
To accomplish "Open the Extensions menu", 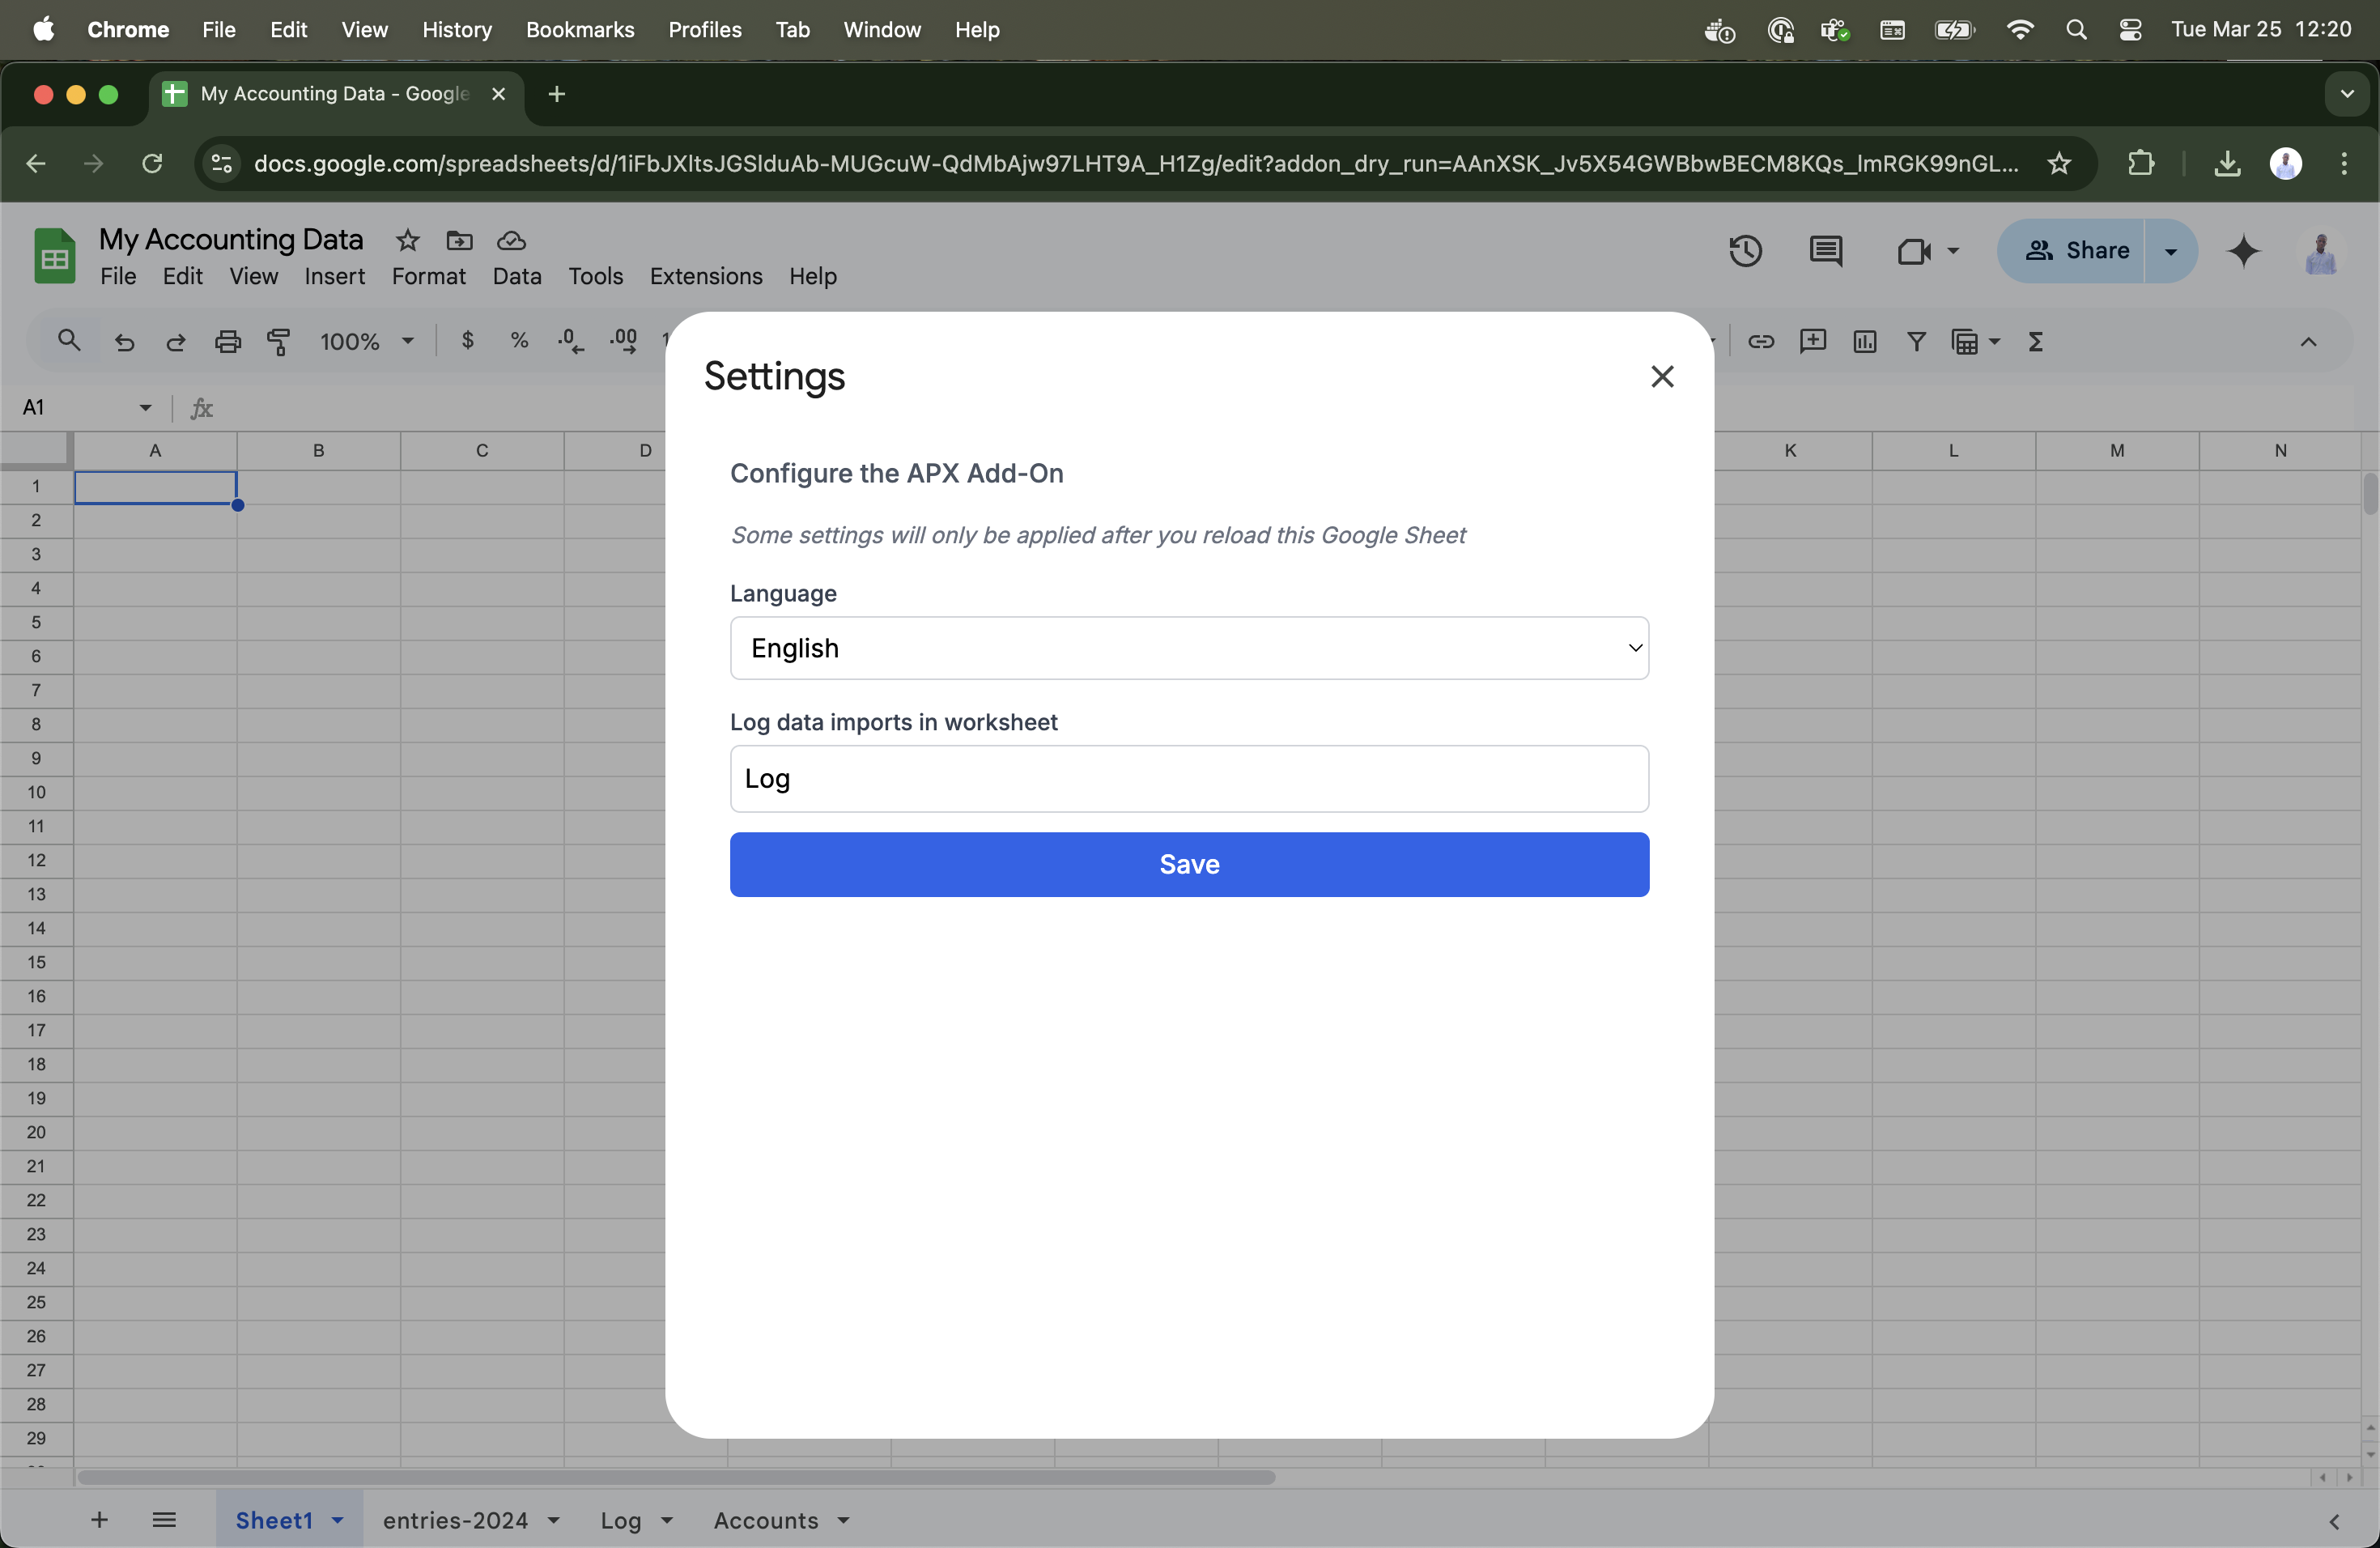I will [705, 276].
